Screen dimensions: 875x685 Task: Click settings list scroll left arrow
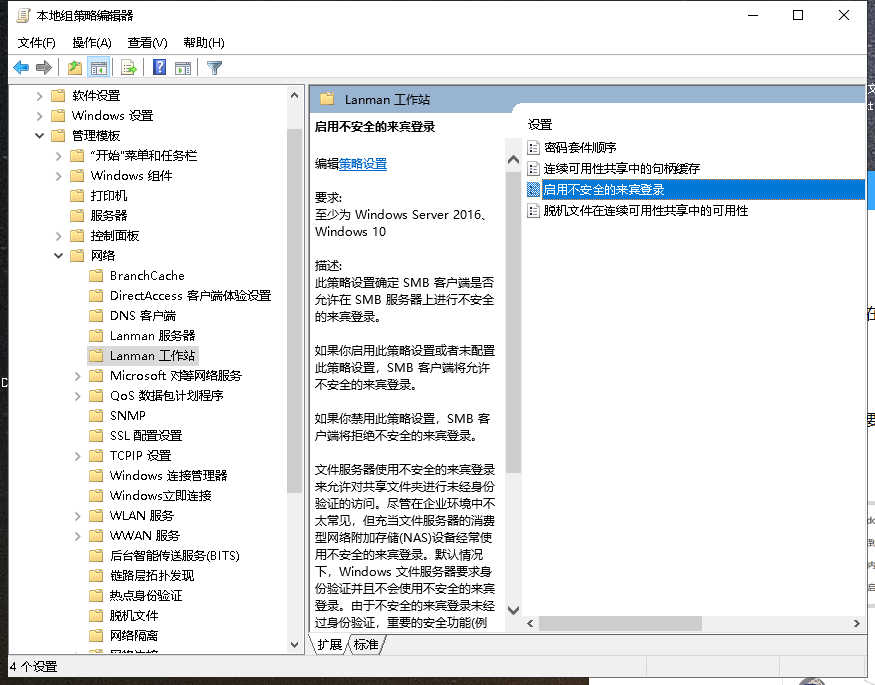point(530,624)
